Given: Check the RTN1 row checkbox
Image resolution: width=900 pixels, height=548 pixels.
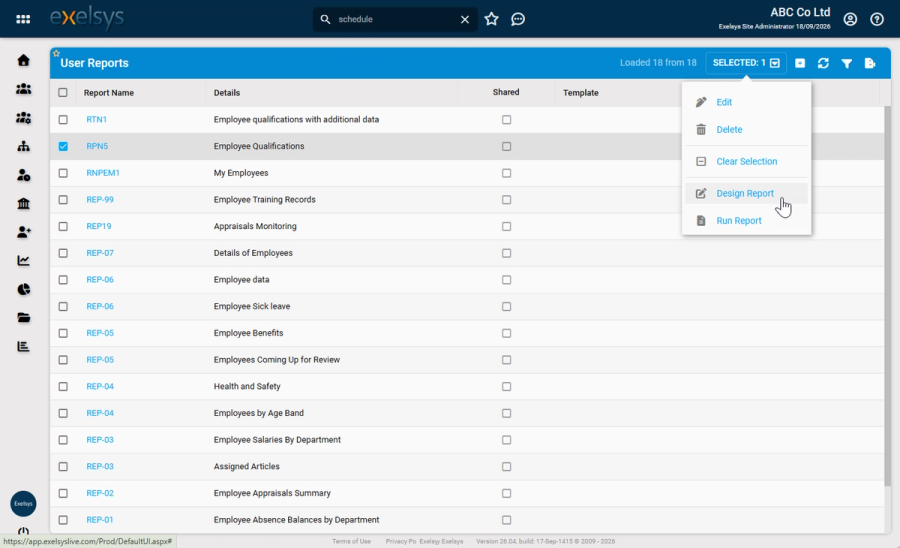Looking at the screenshot, I should [x=63, y=119].
